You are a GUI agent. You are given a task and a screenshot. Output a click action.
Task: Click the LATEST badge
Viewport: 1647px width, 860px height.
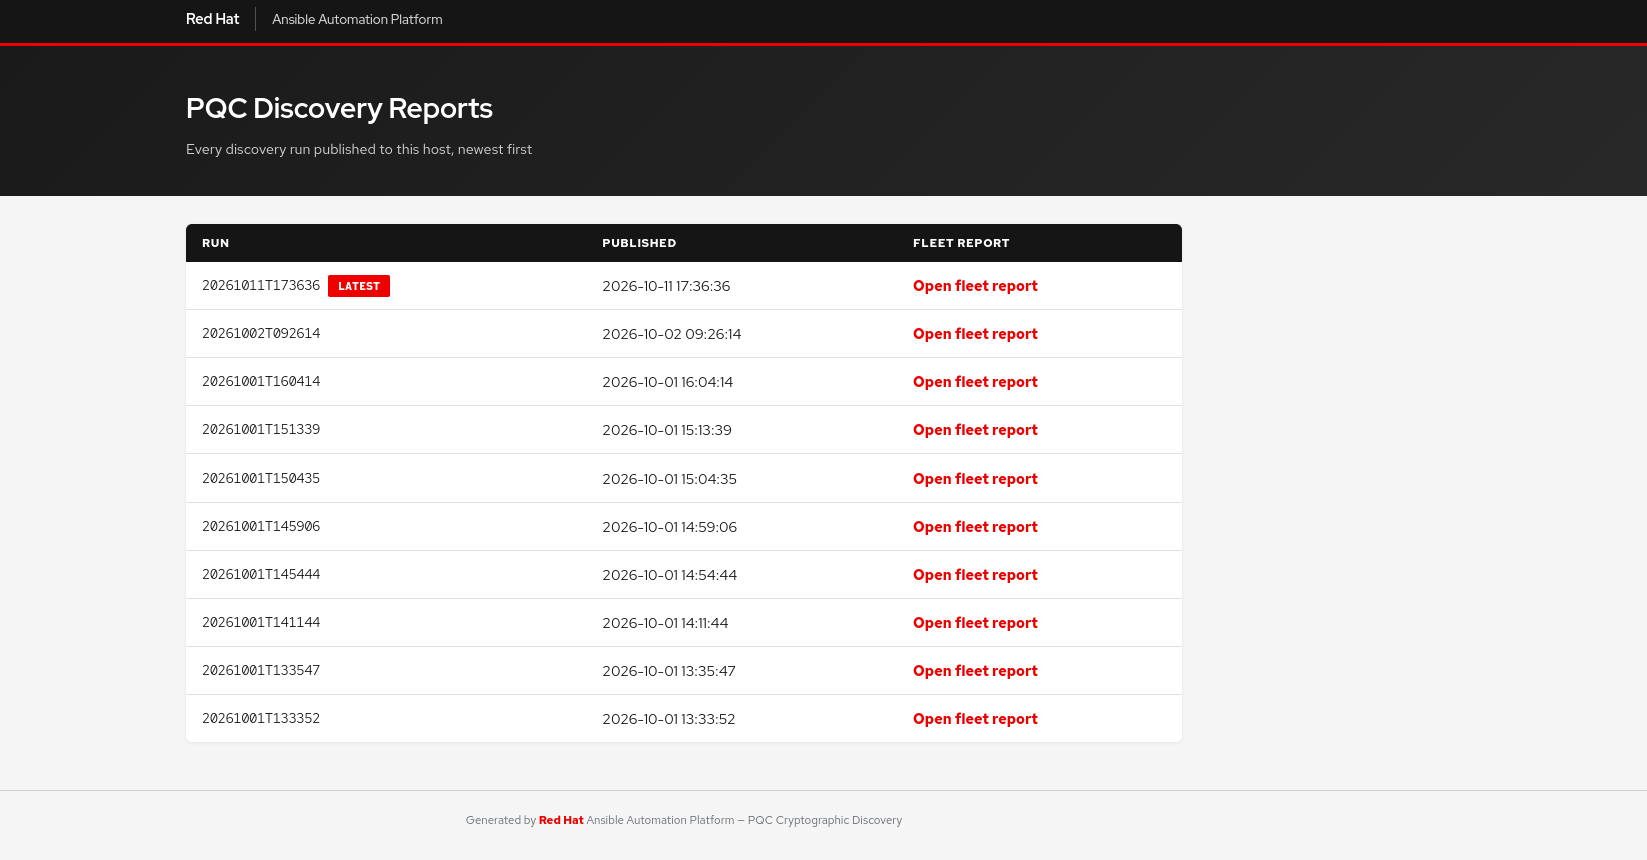359,286
